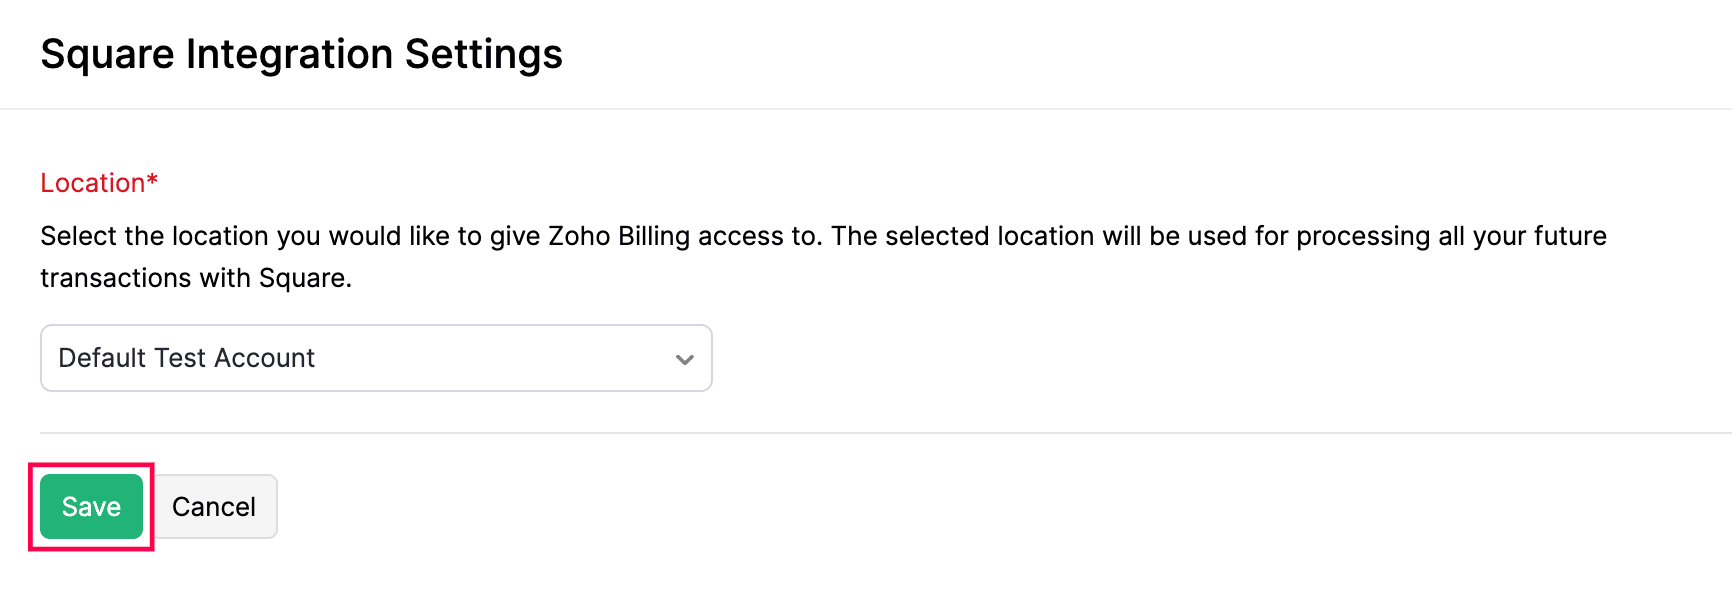Open the Location dropdown
1732x616 pixels.
pyautogui.click(x=376, y=358)
